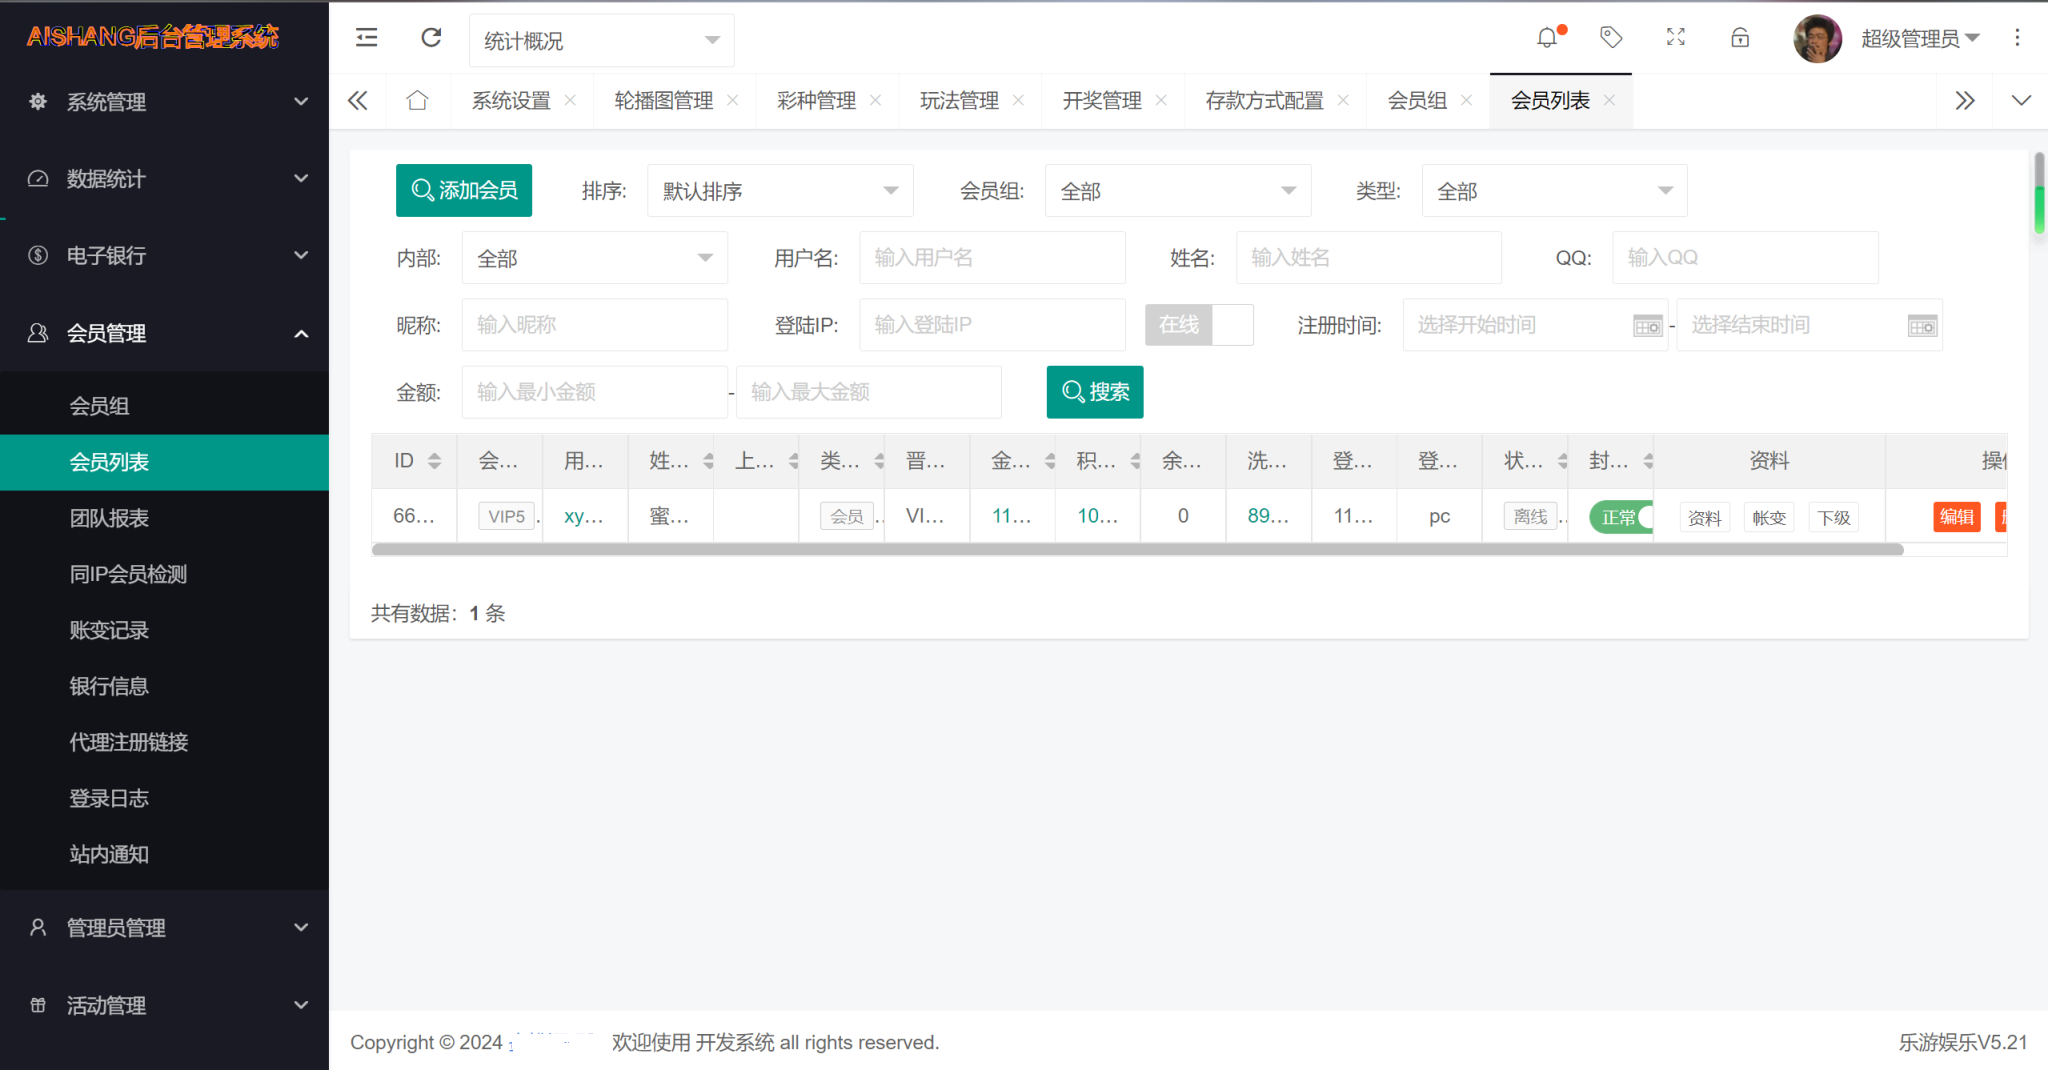Screen dimensions: 2048x1070
Task: Click the tag icon in header
Action: point(1611,38)
